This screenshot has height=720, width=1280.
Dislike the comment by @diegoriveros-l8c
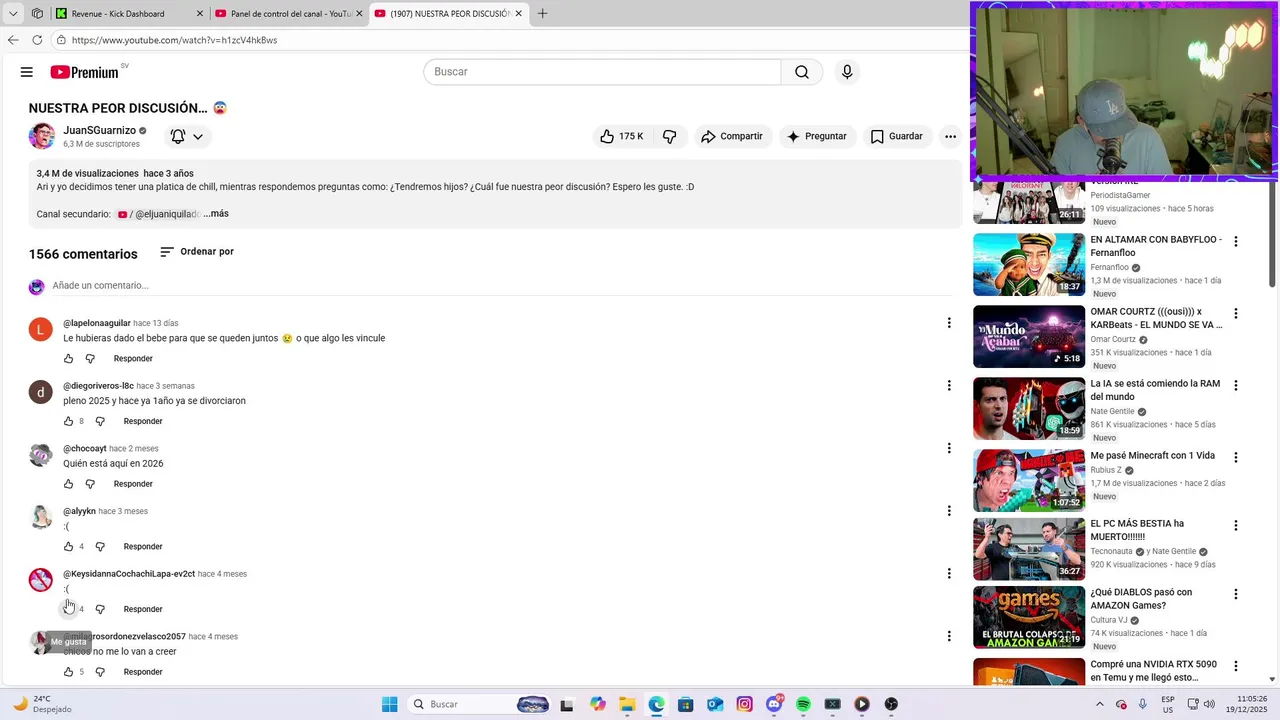[100, 421]
